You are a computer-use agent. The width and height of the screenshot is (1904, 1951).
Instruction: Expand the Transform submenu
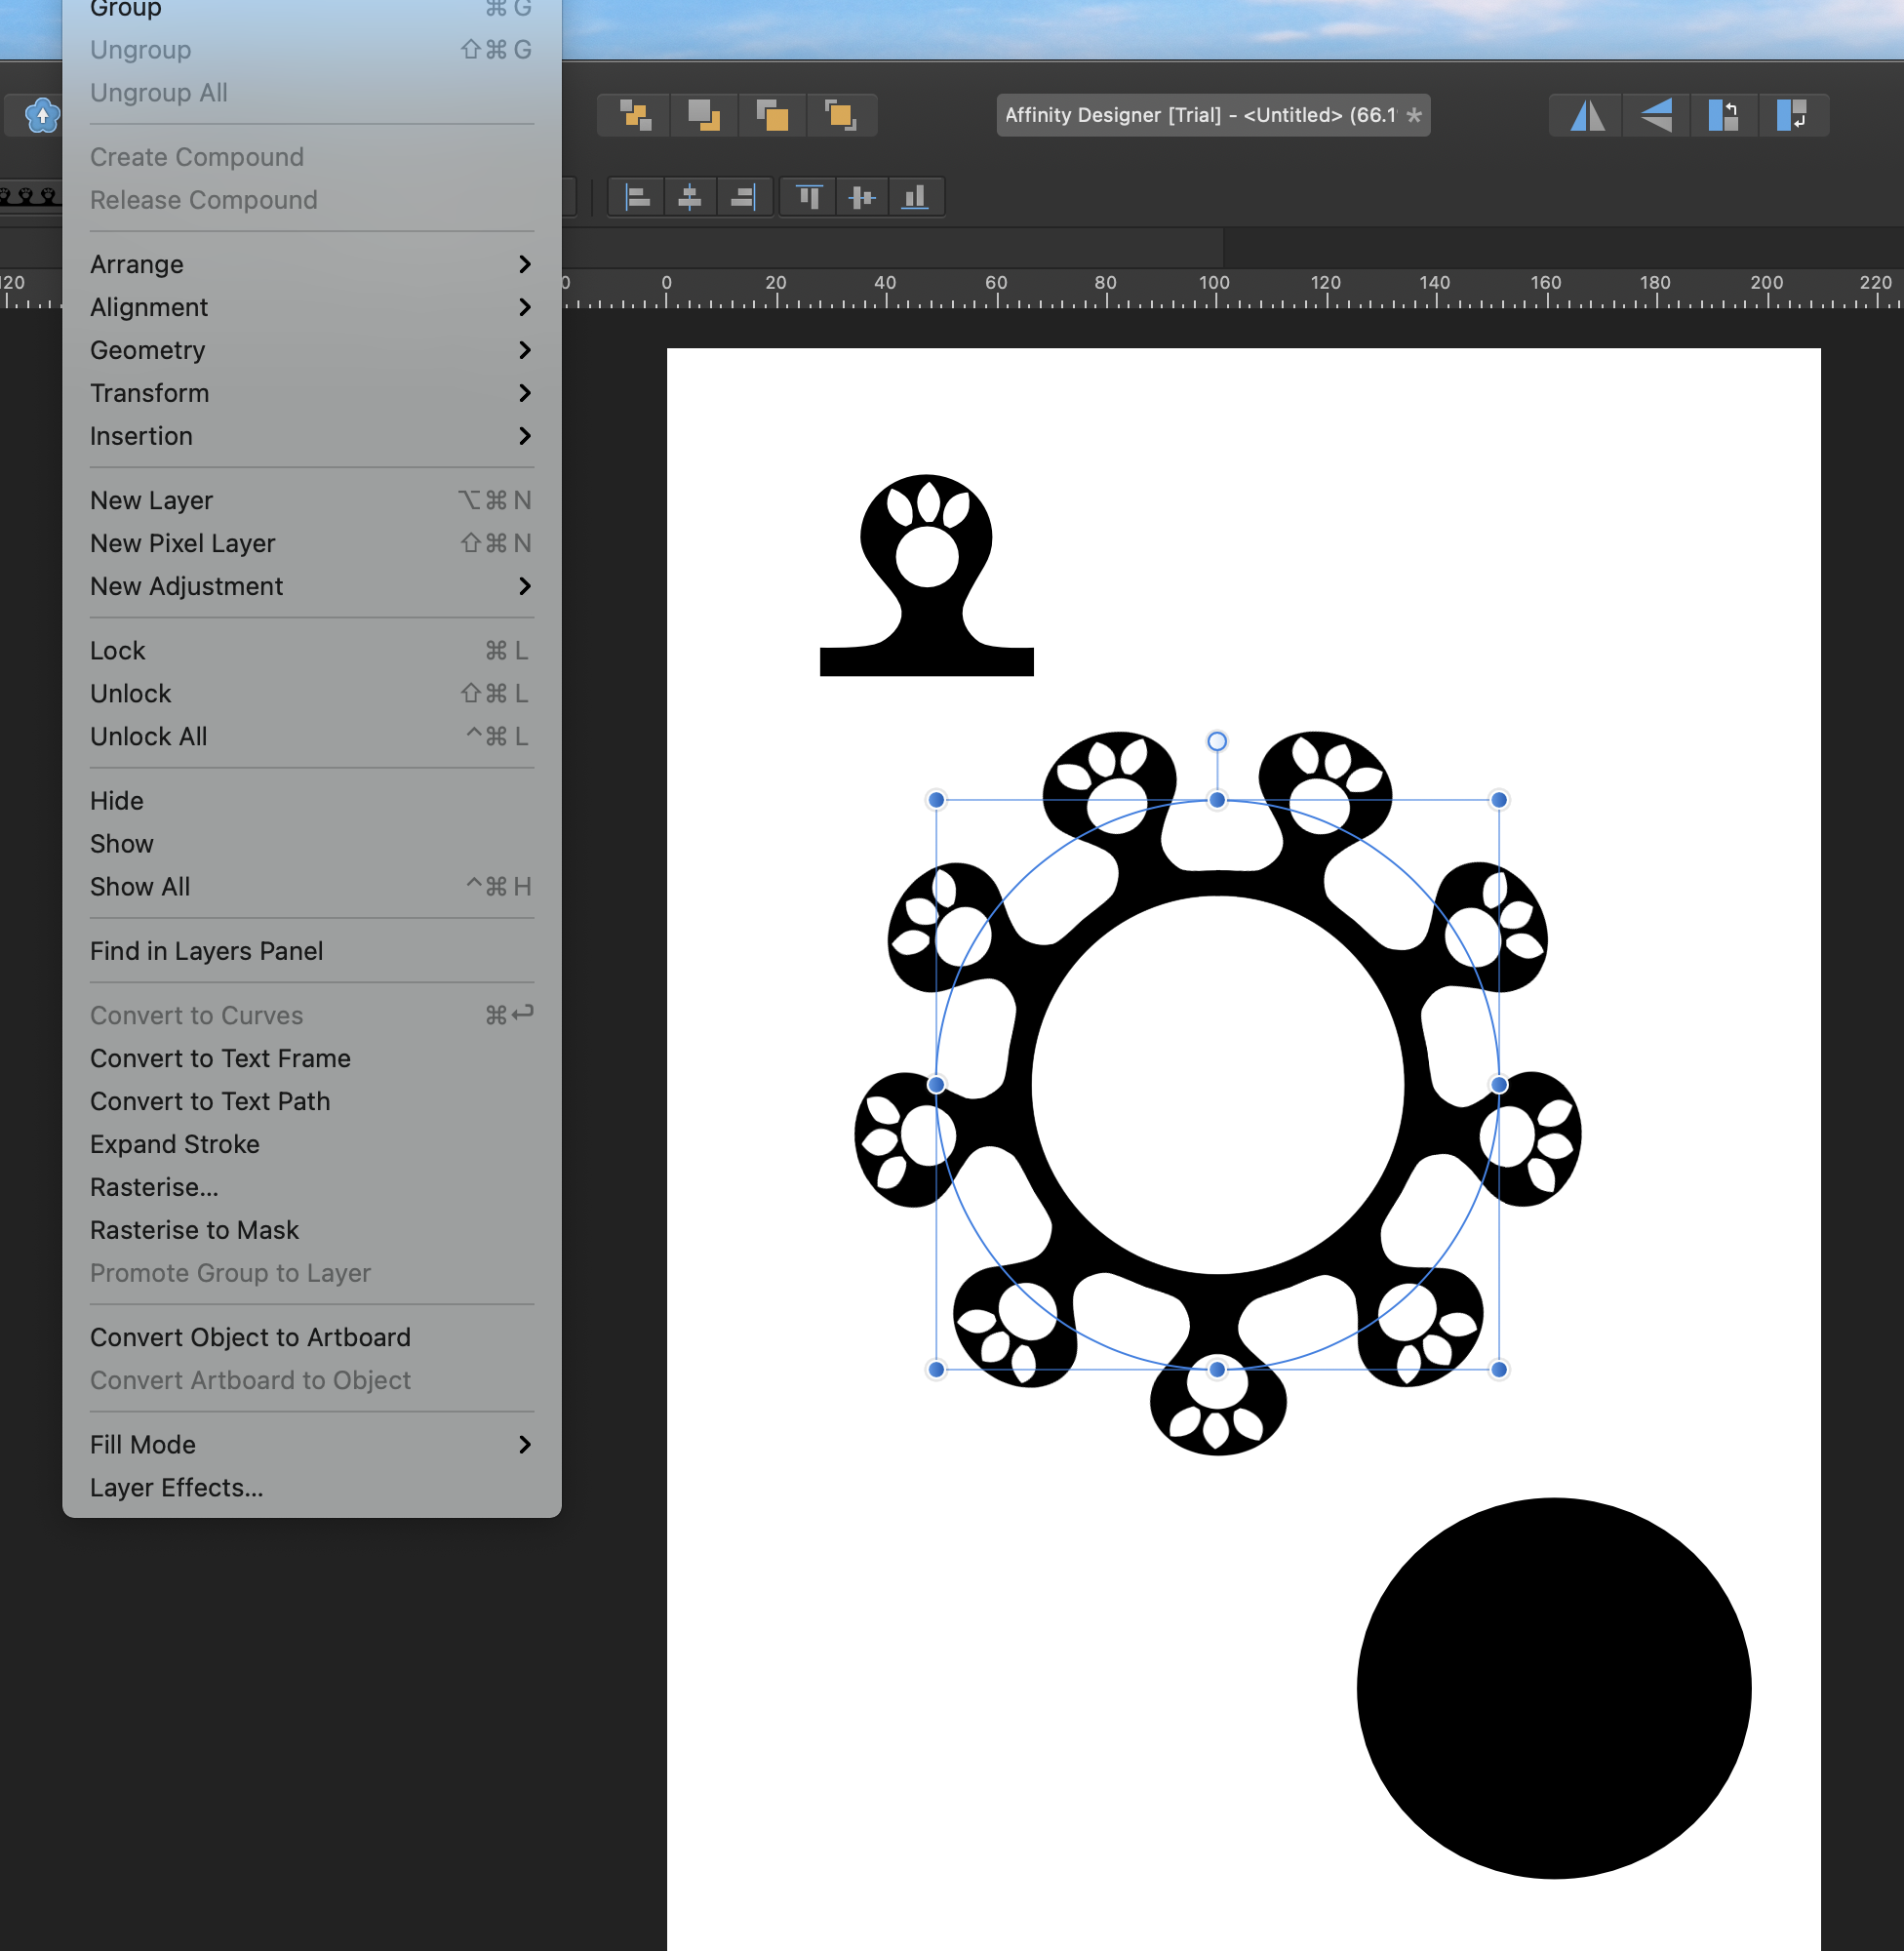tap(311, 393)
